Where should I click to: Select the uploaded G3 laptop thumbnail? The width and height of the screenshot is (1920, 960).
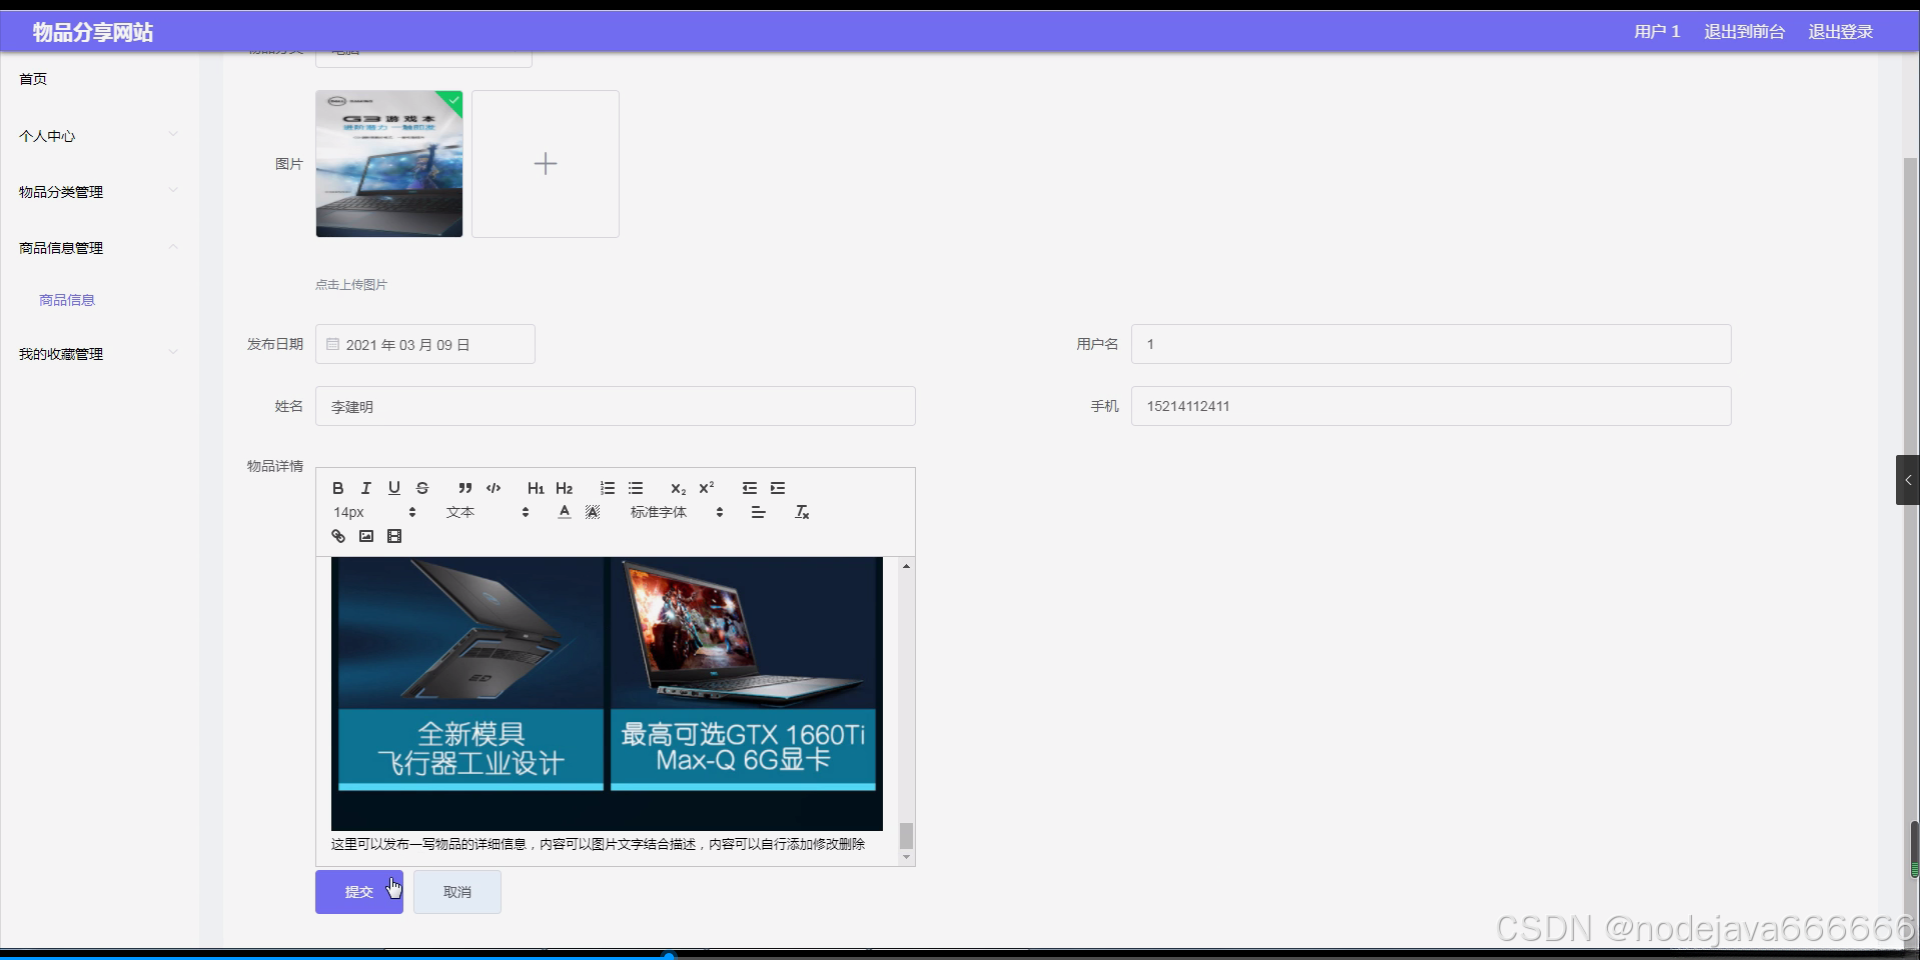389,164
